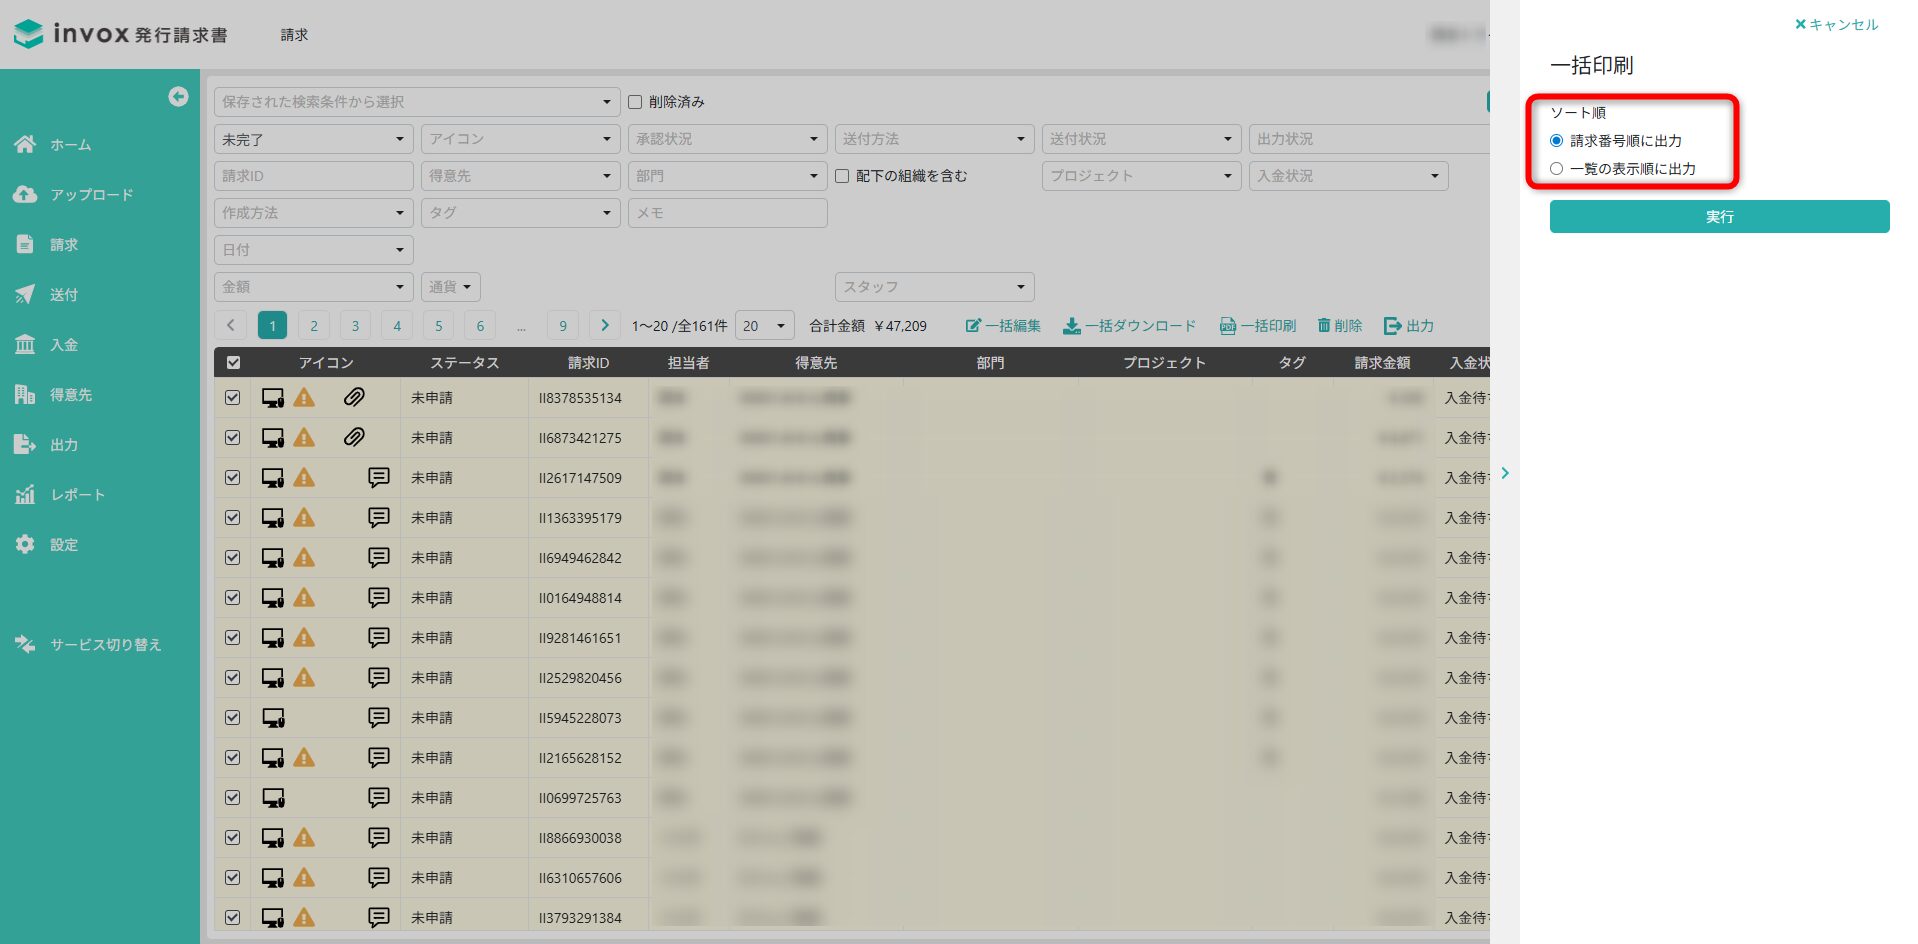Click the 一括編集 bulk edit icon
This screenshot has height=944, width=1918.
[973, 326]
